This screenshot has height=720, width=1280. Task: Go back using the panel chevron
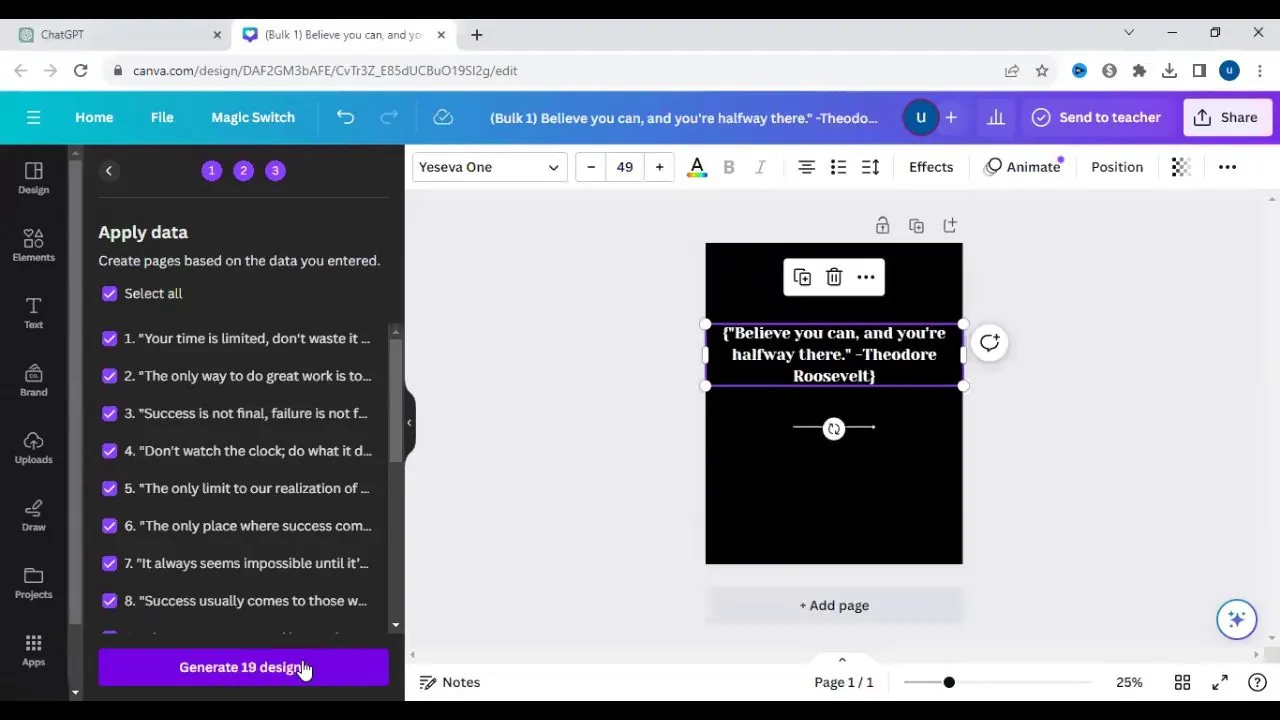pyautogui.click(x=109, y=171)
